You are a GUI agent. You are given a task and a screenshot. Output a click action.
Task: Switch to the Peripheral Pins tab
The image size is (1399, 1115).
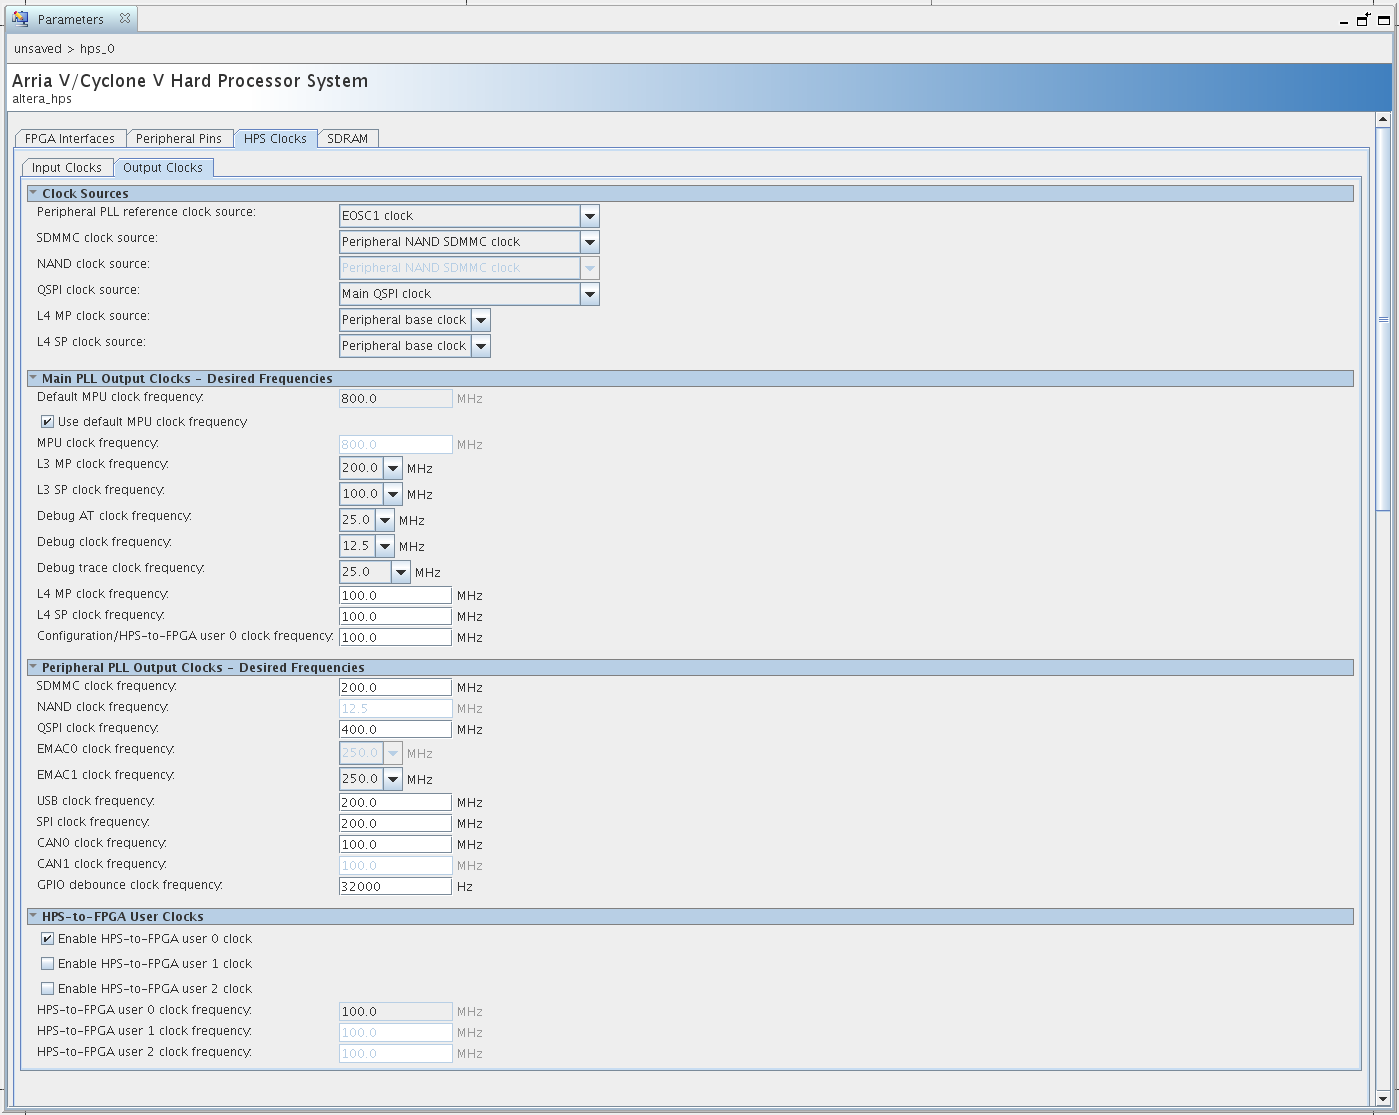[179, 139]
